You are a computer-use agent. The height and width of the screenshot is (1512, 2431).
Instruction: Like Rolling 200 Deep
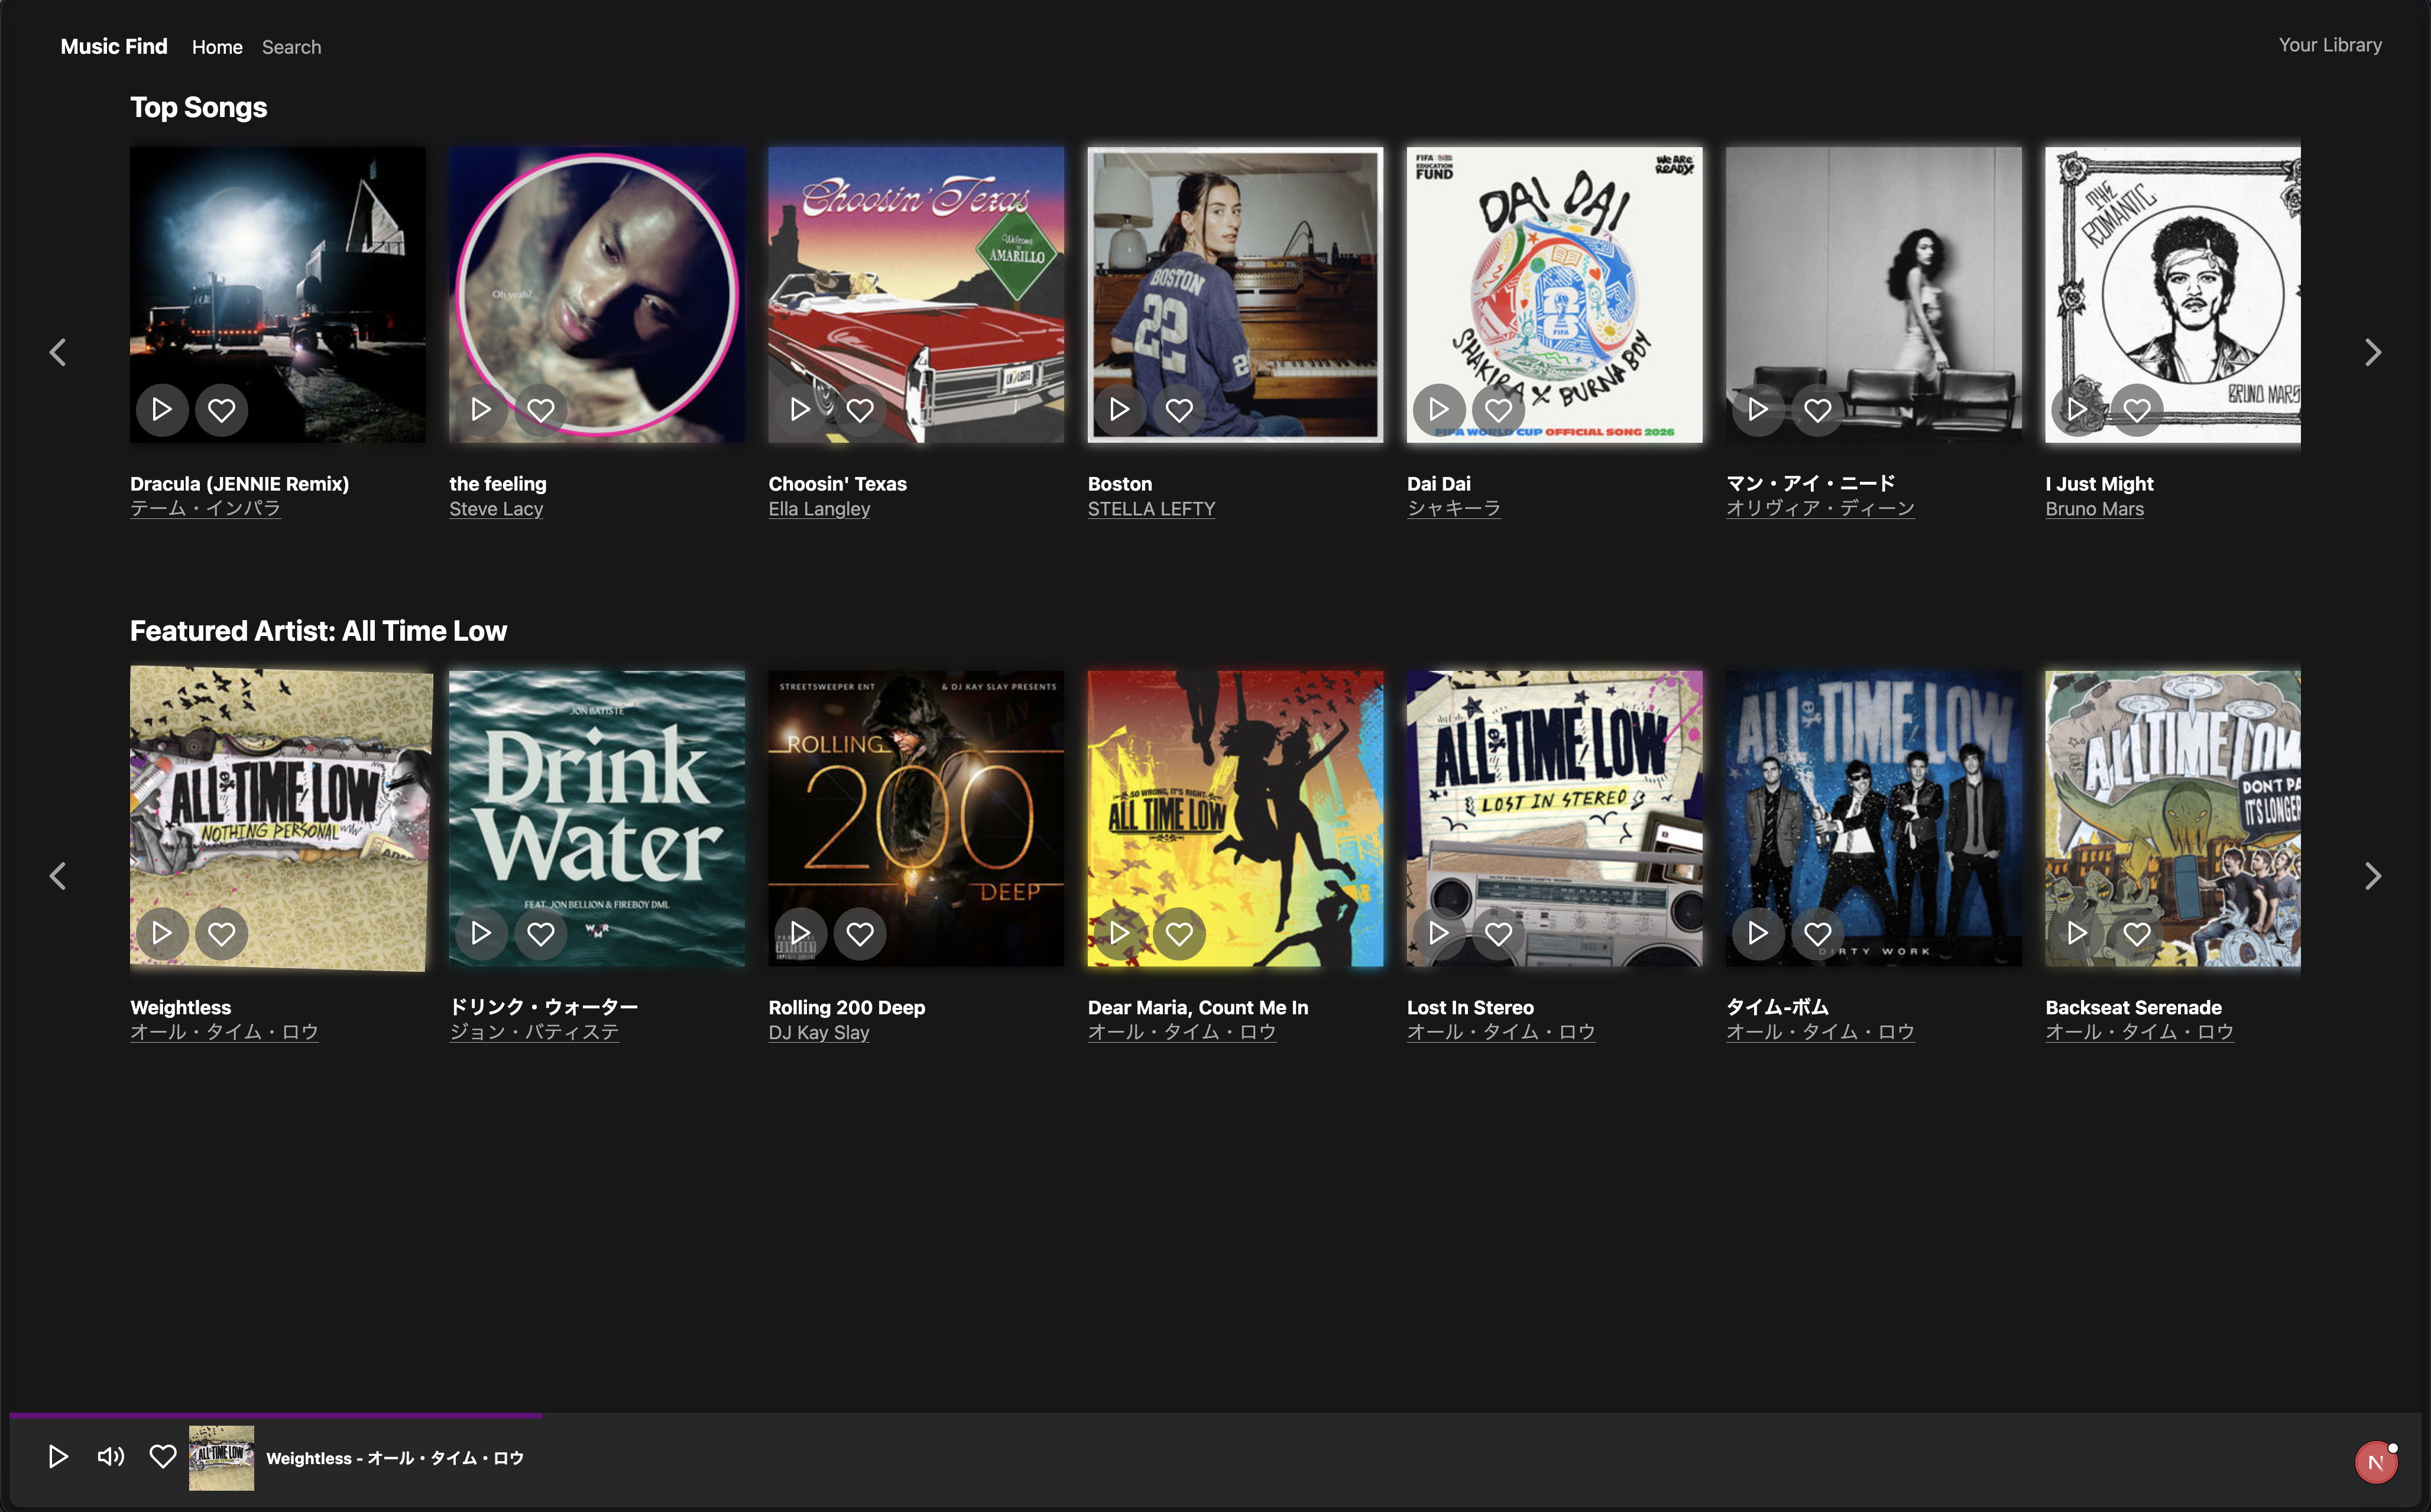(x=860, y=934)
